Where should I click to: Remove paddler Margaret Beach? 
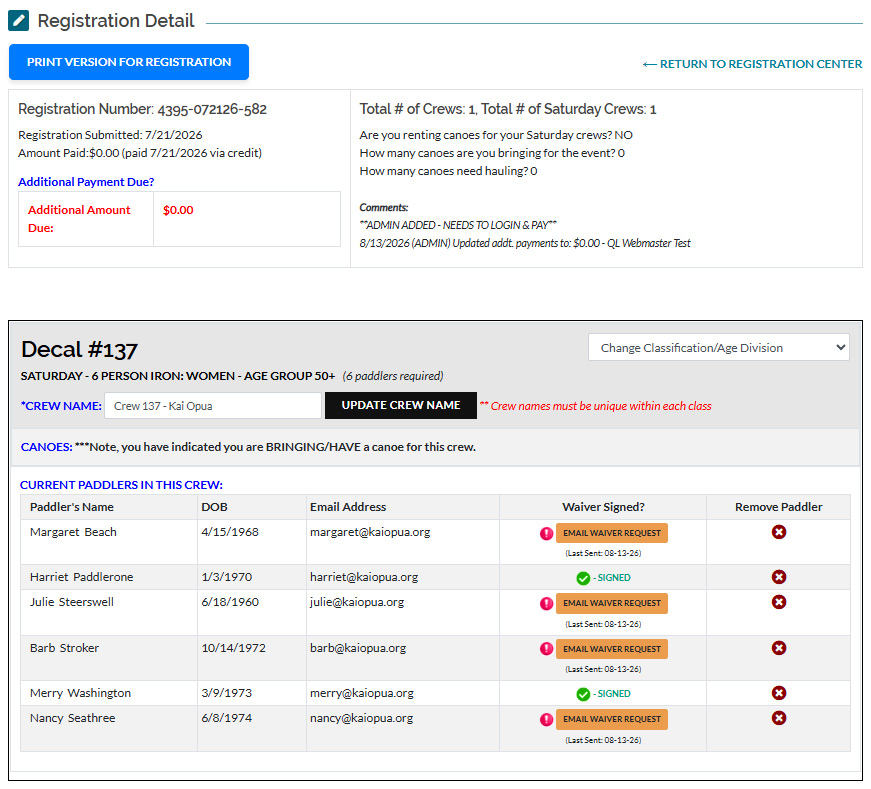778,532
